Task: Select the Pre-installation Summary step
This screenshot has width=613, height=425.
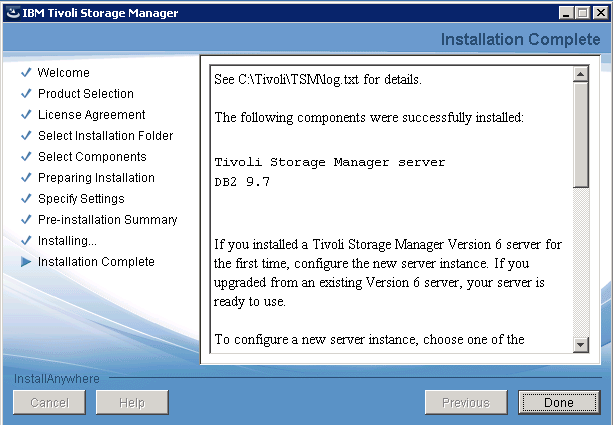Action: [x=107, y=220]
